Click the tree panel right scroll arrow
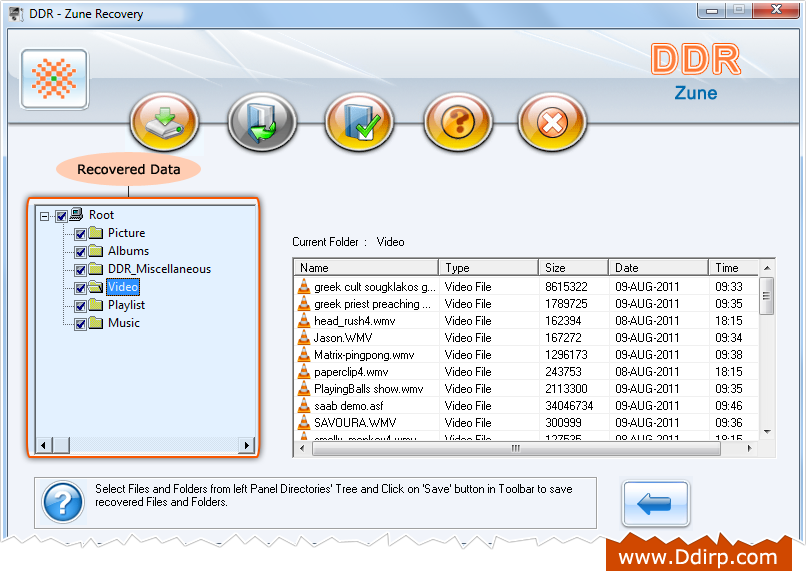806x571 pixels. 247,445
